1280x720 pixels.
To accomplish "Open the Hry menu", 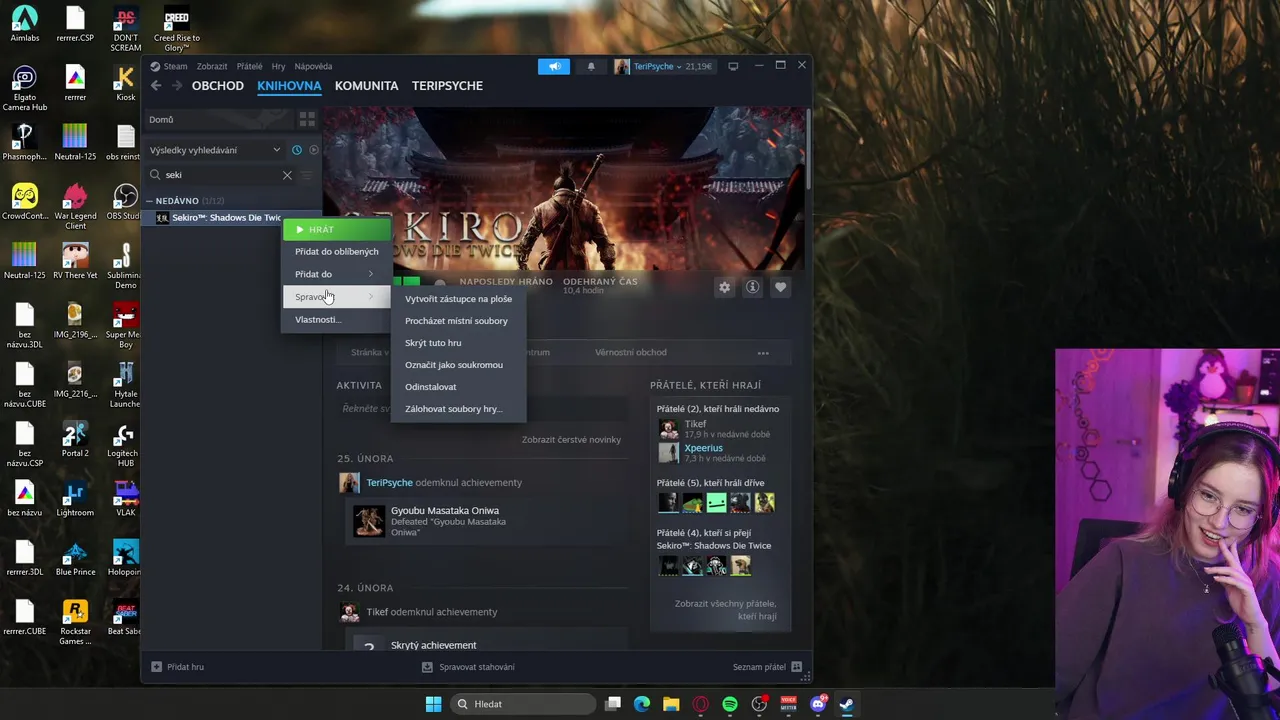I will point(279,66).
